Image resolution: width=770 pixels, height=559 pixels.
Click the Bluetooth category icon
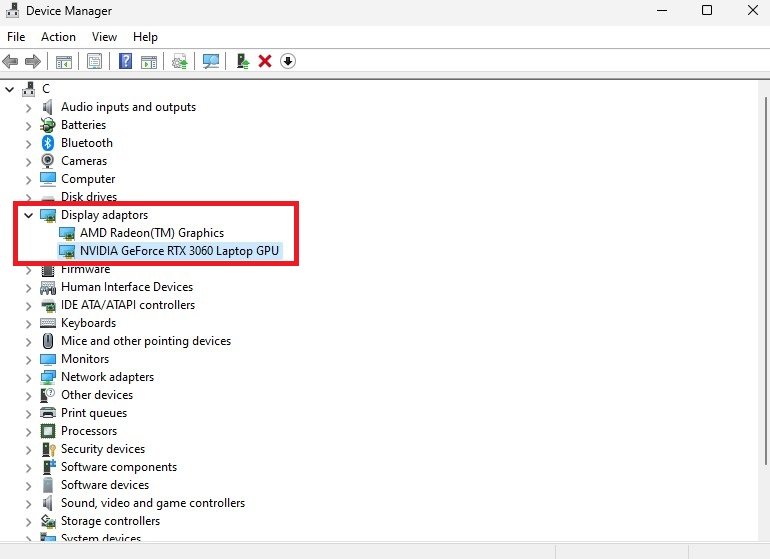pyautogui.click(x=48, y=143)
